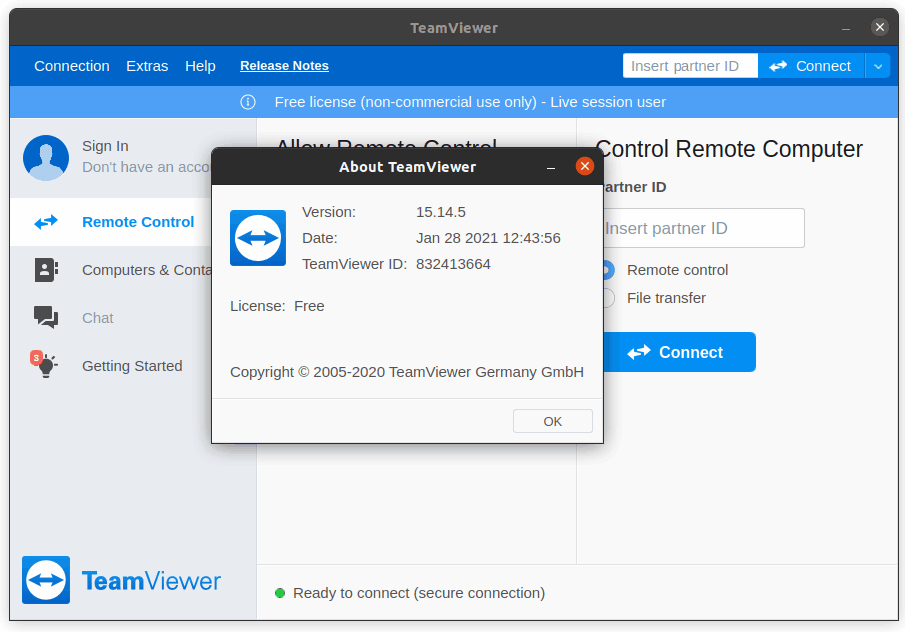Select the File transfer radio option
The height and width of the screenshot is (632, 905).
(x=608, y=298)
